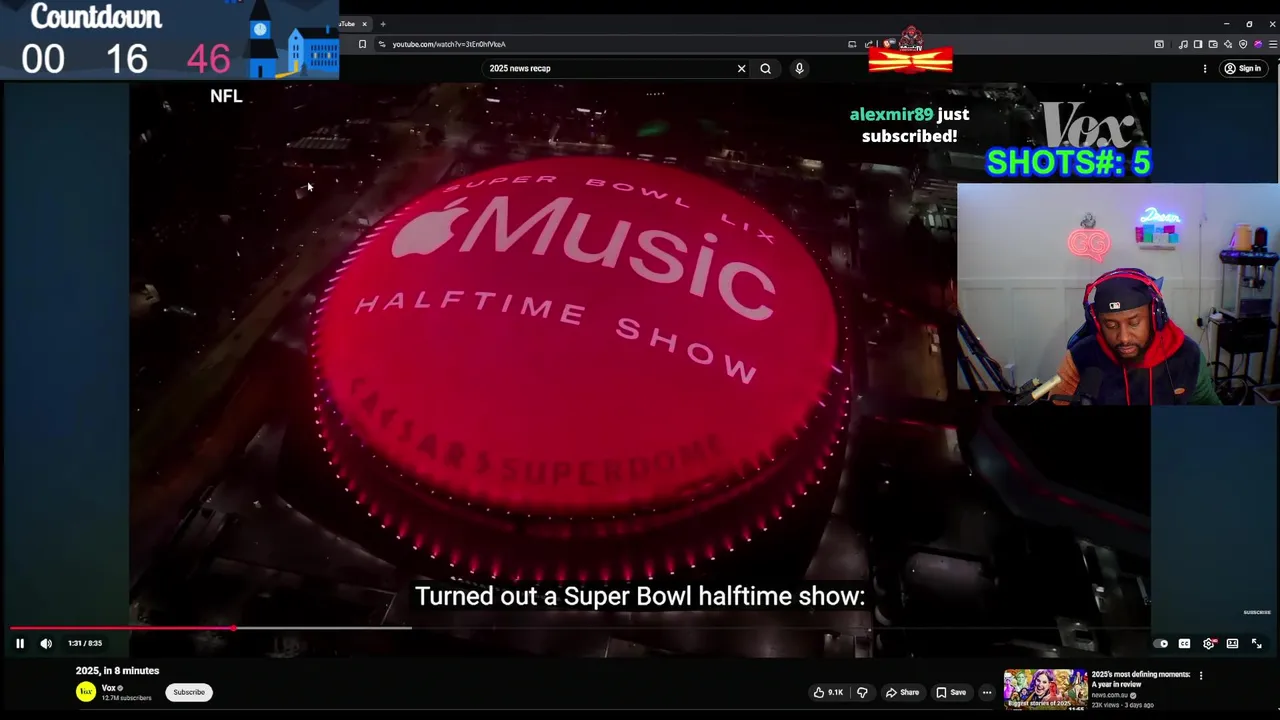The width and height of the screenshot is (1280, 720).
Task: Save the video to a playlist
Action: point(951,692)
